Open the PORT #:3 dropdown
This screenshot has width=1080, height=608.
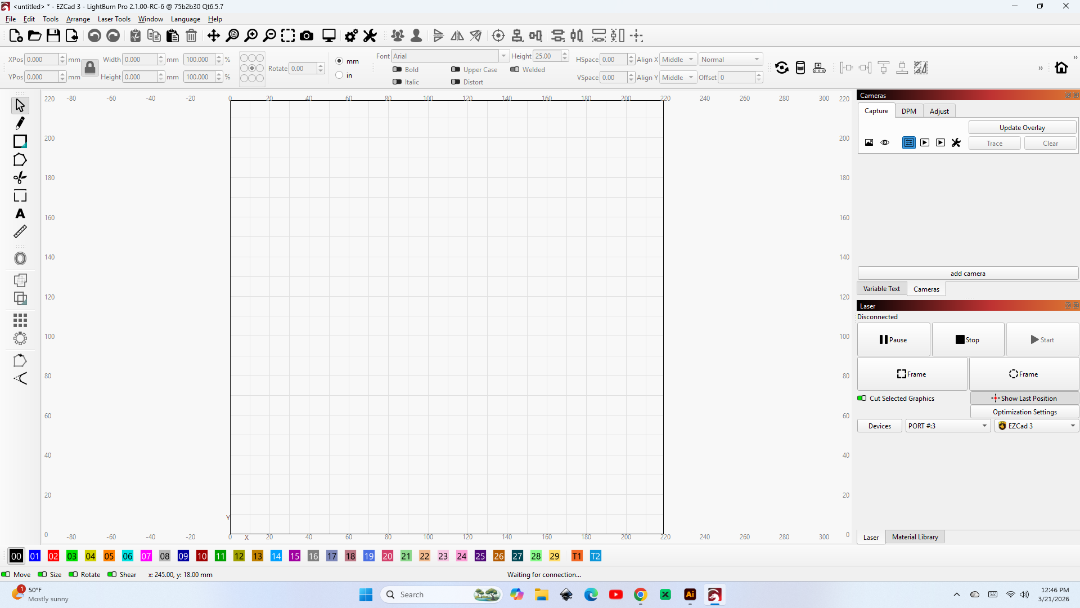tap(947, 426)
